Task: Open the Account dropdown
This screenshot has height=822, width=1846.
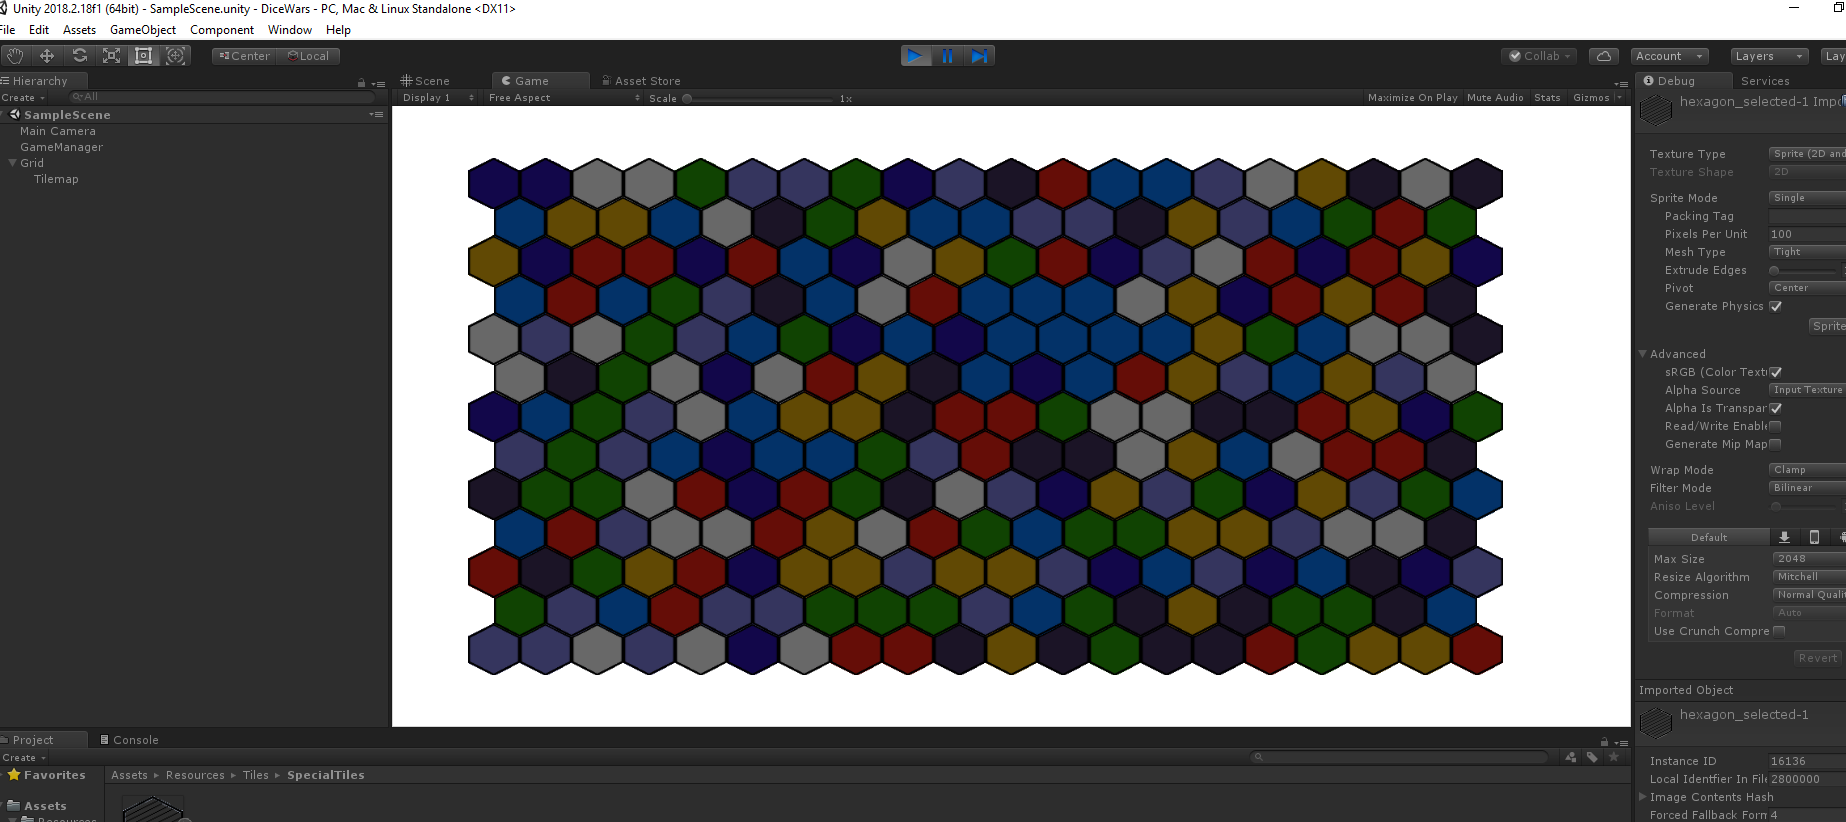Action: click(1669, 56)
